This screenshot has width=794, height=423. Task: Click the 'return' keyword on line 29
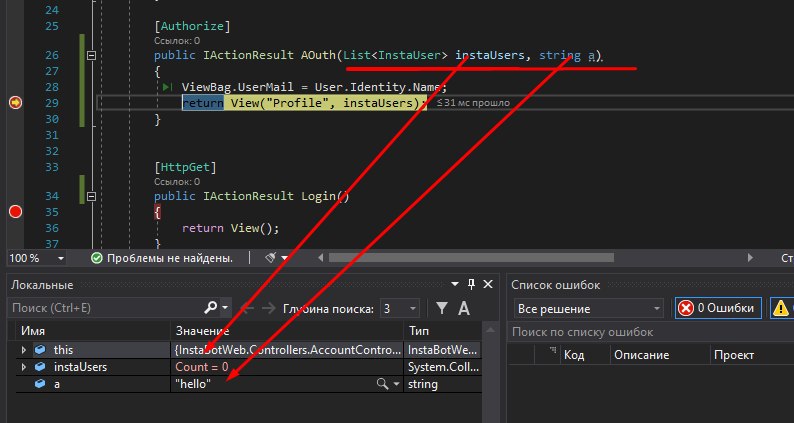coord(203,103)
